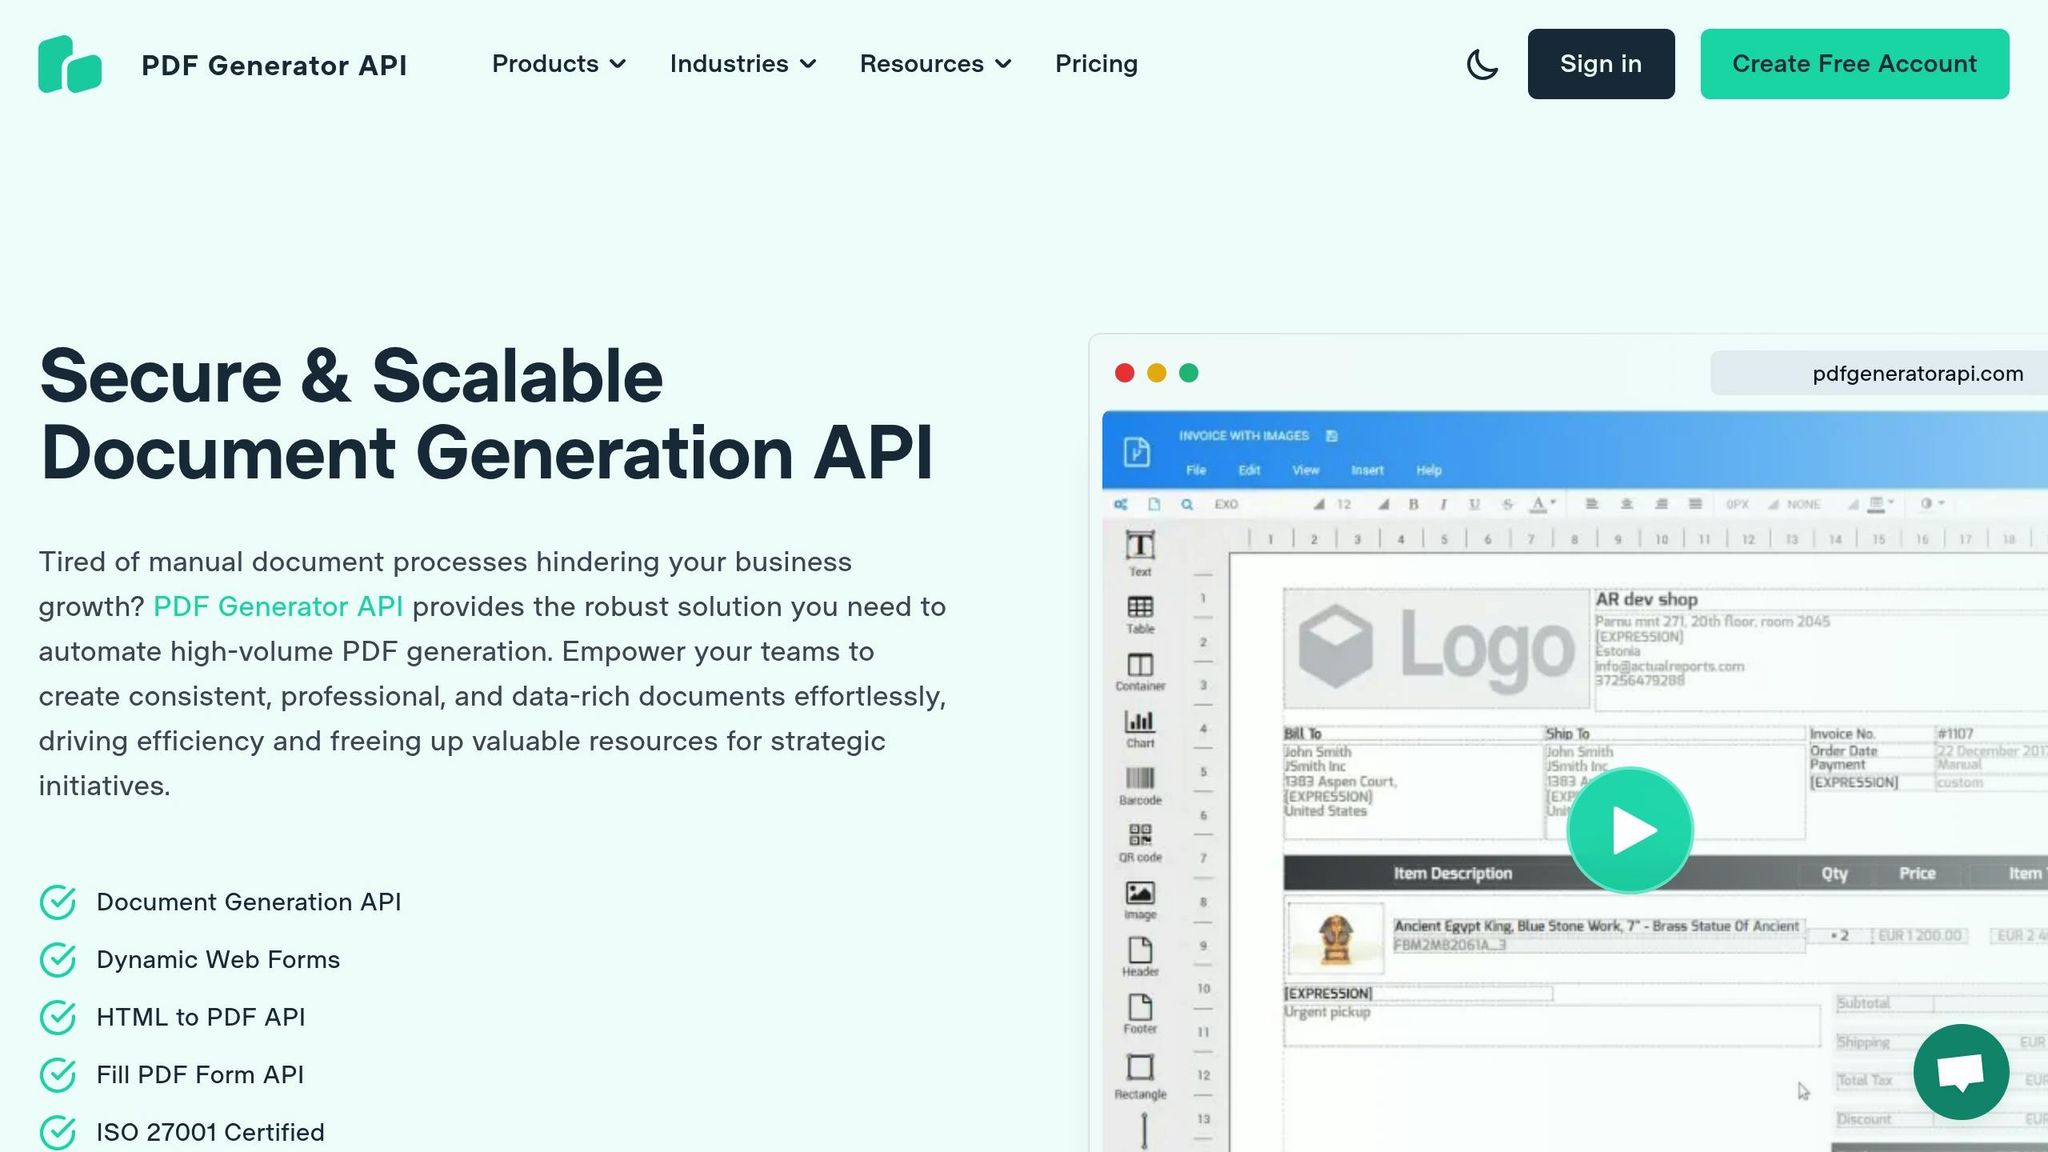
Task: Click the "Item Description" table header
Action: point(1452,873)
